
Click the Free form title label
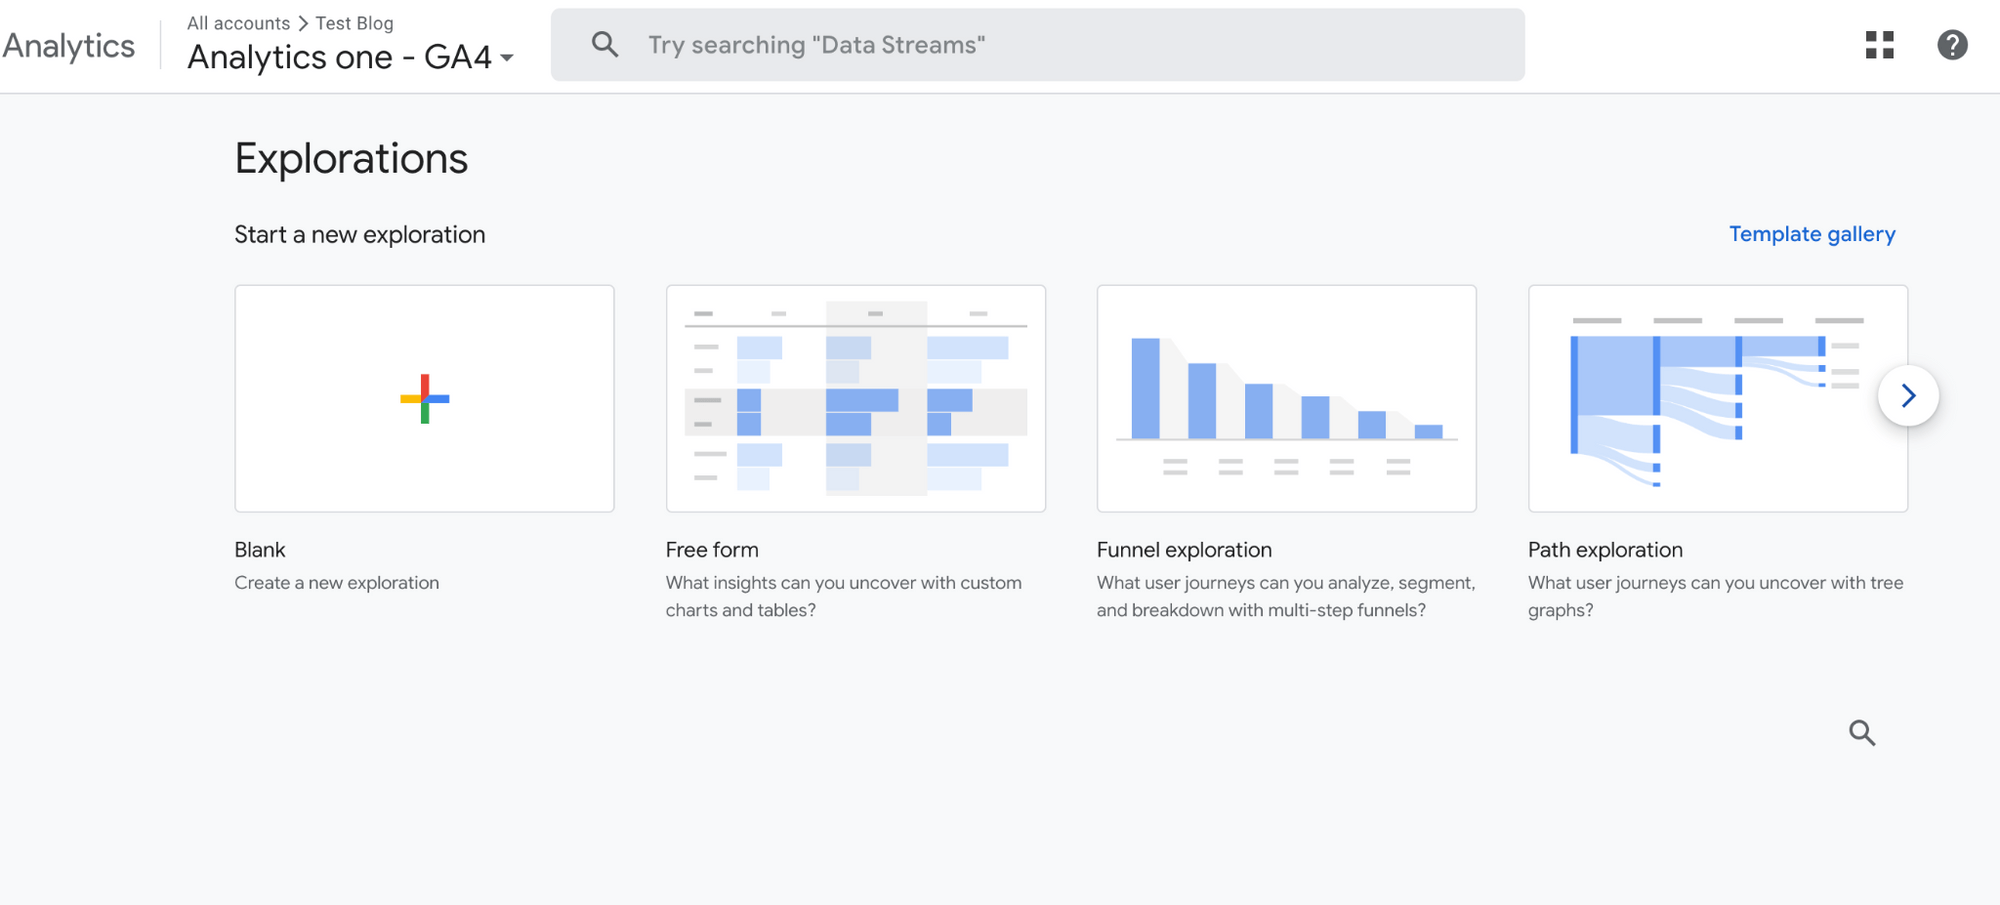[712, 550]
